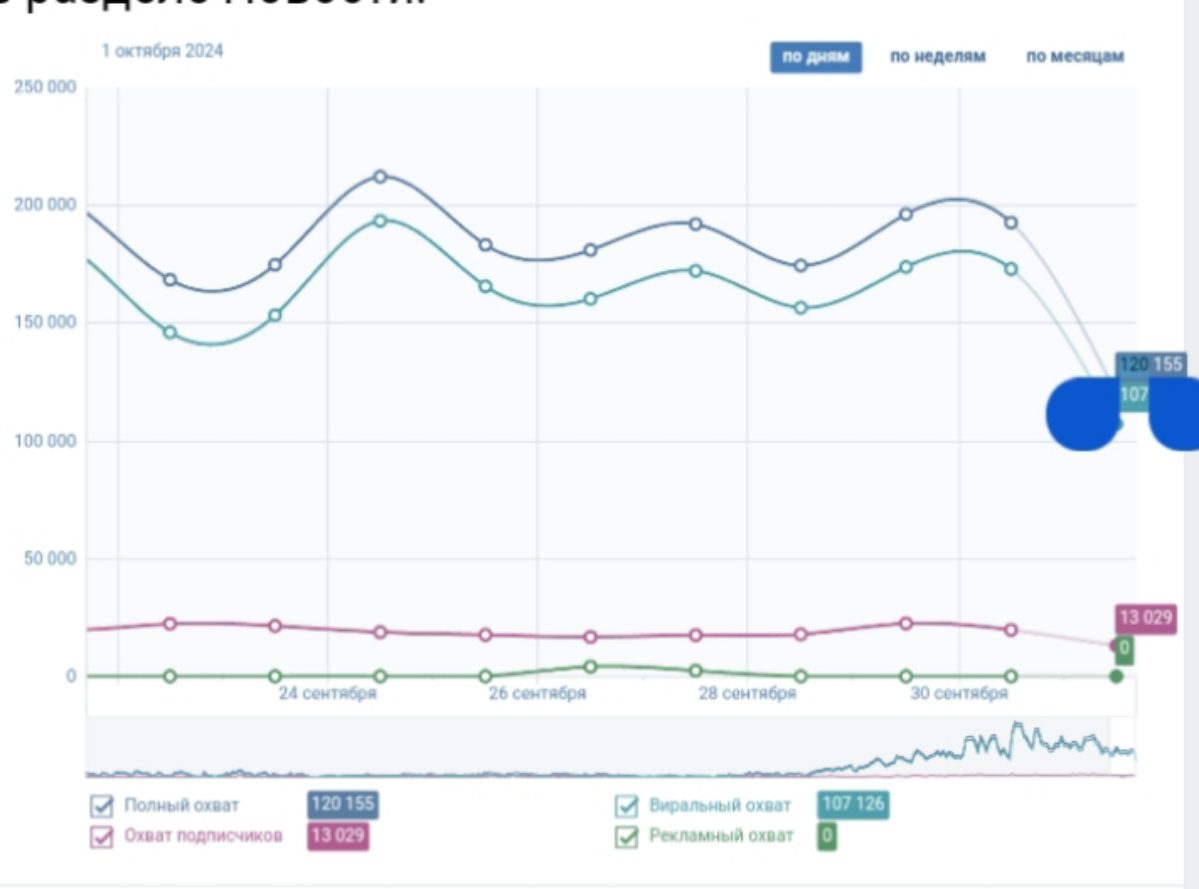Click the '30 сентября' axis label
The image size is (1199, 889).
pos(959,694)
